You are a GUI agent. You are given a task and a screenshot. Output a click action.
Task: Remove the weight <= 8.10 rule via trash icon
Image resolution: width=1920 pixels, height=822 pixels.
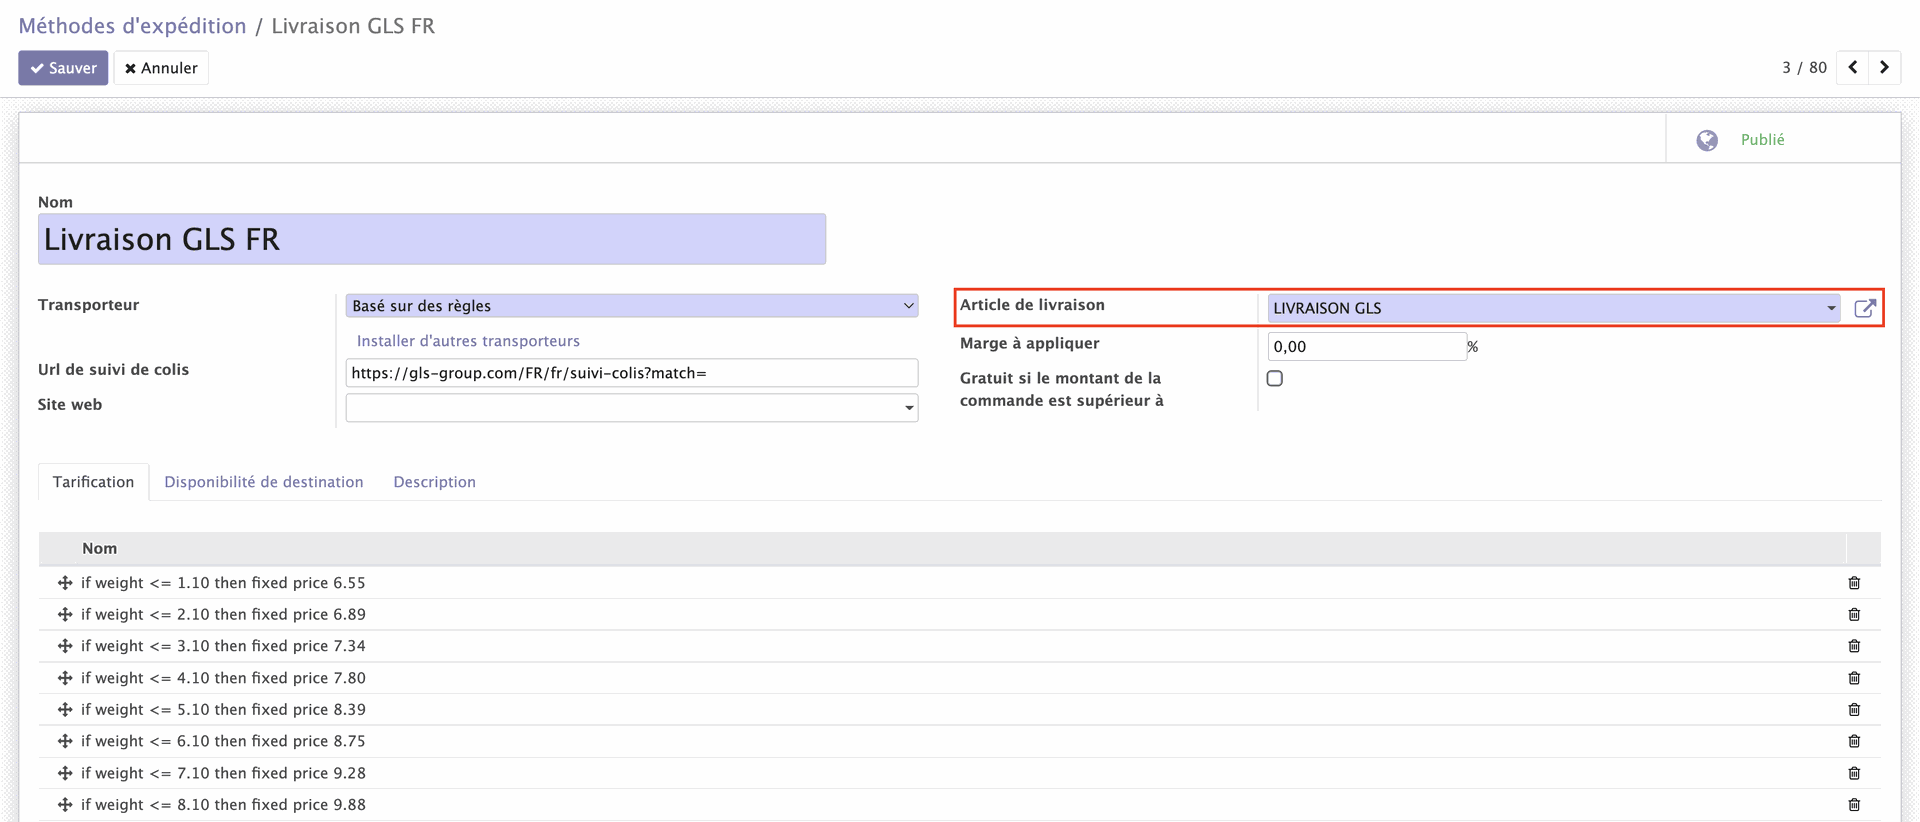1854,805
